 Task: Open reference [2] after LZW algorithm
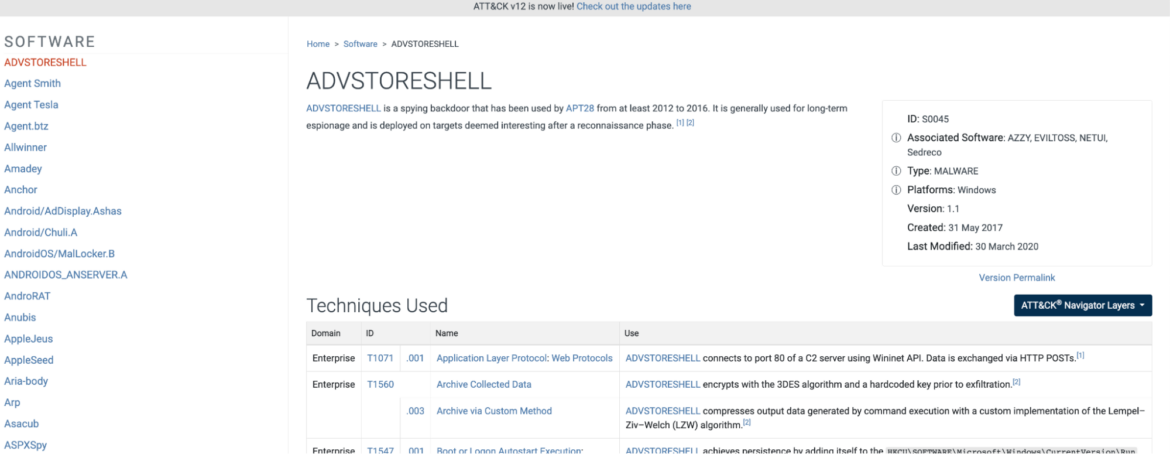click(746, 422)
